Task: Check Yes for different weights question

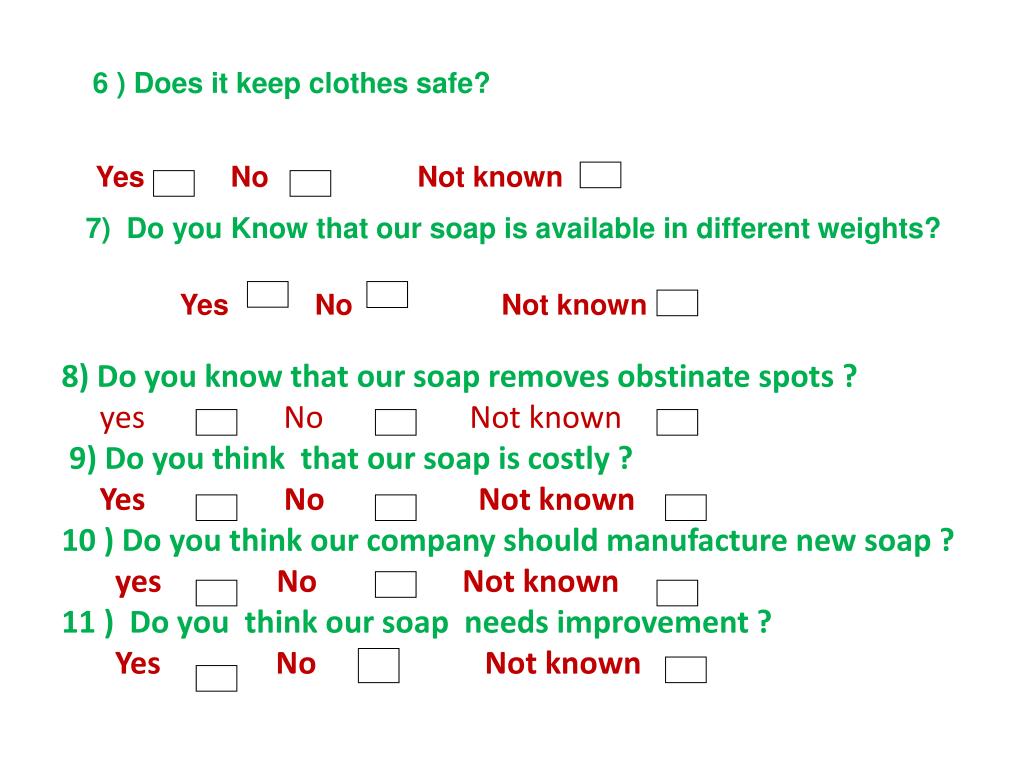Action: click(268, 294)
